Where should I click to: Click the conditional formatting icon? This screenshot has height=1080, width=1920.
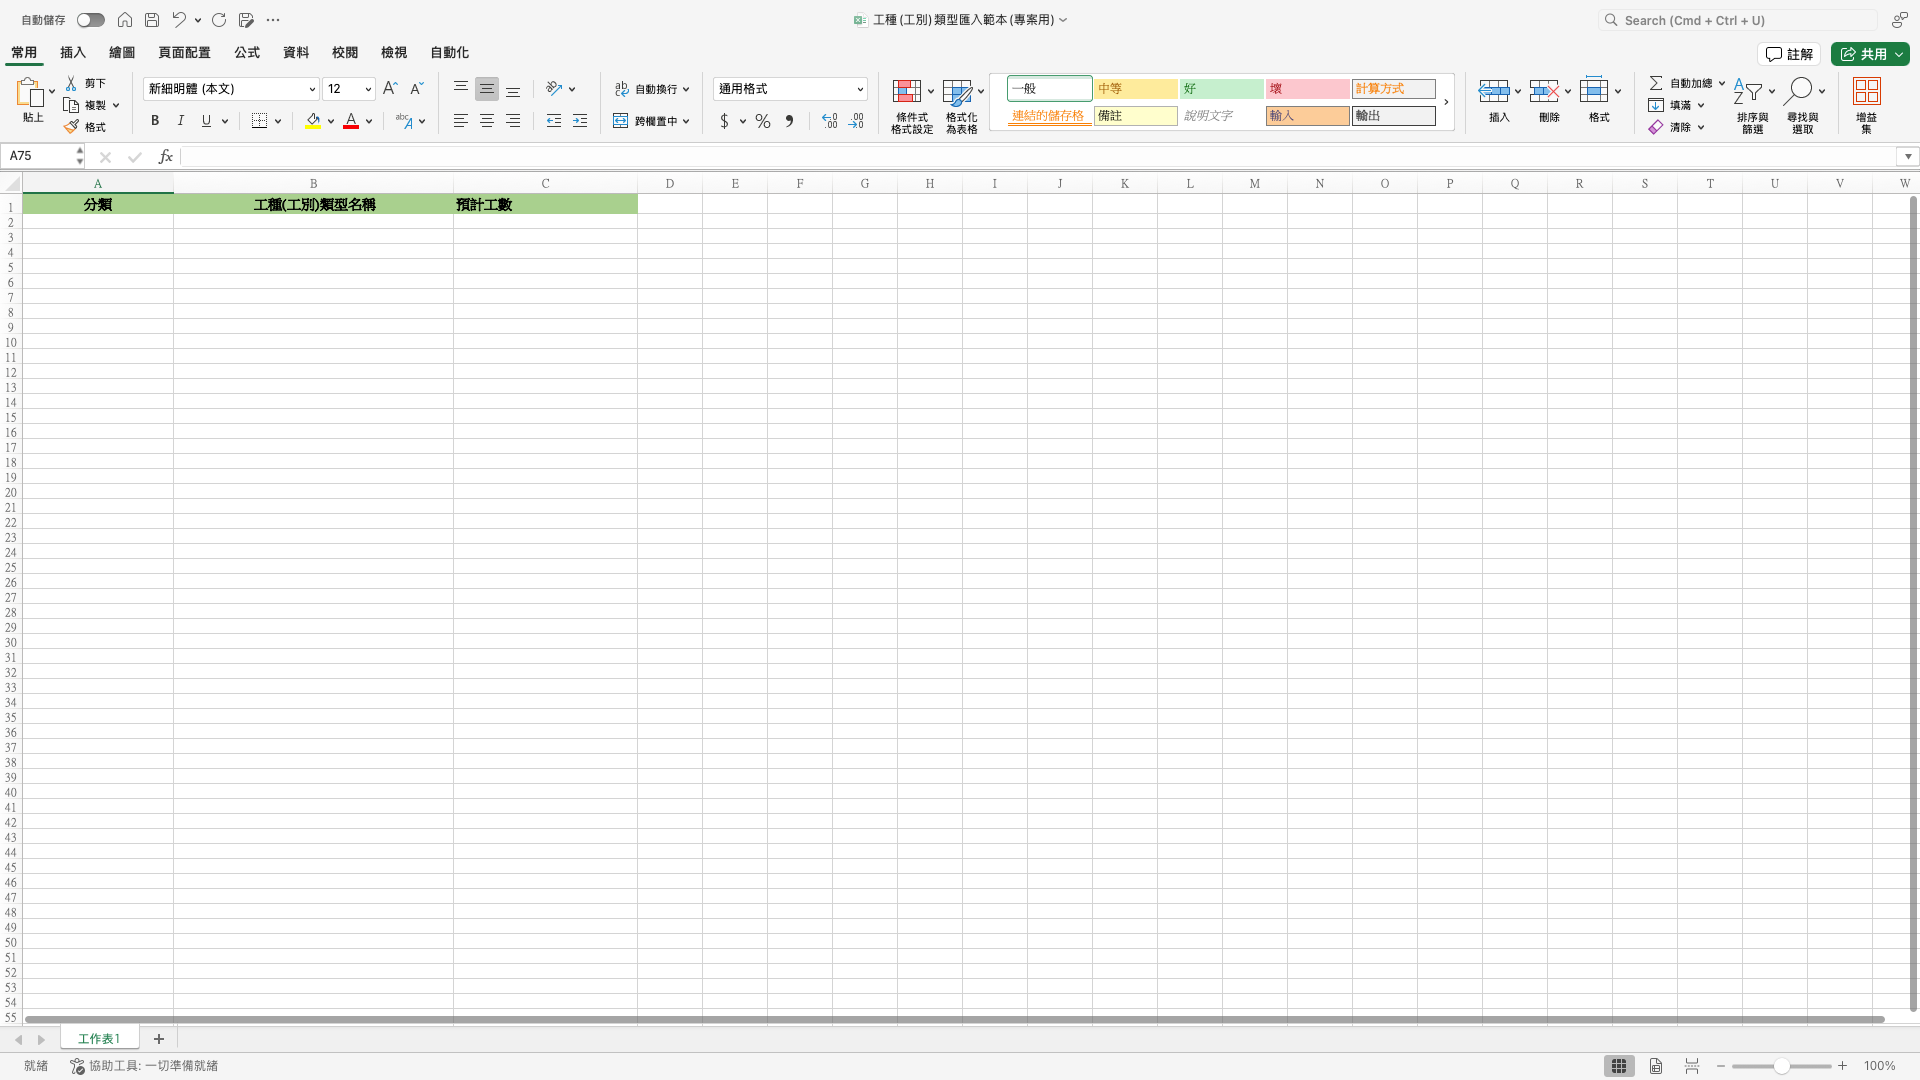907,92
